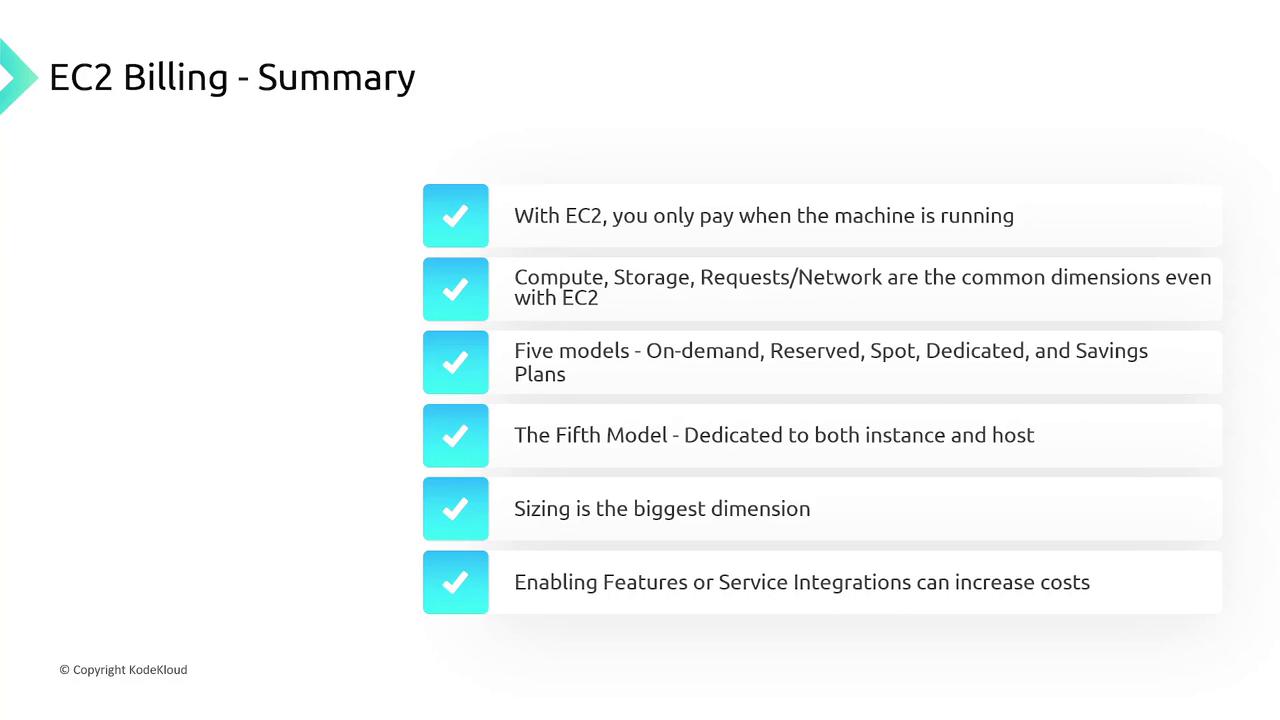The height and width of the screenshot is (720, 1280).
Task: Click the checkmark icon beside 'With EC2, you only pay'
Action: click(x=455, y=216)
